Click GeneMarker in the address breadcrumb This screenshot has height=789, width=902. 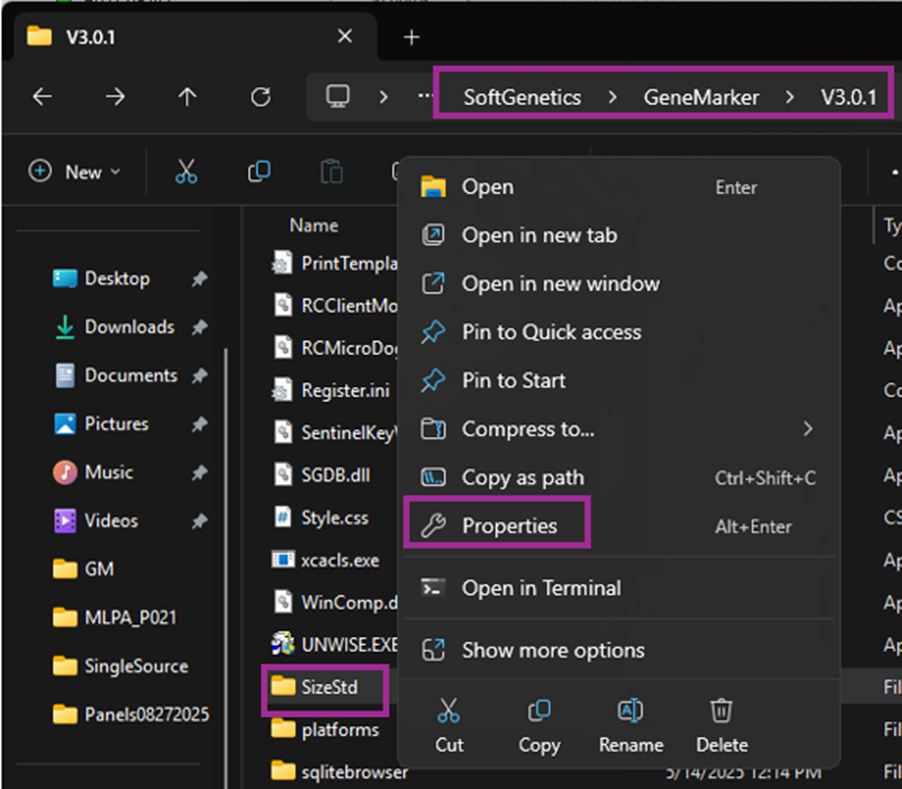tap(700, 97)
